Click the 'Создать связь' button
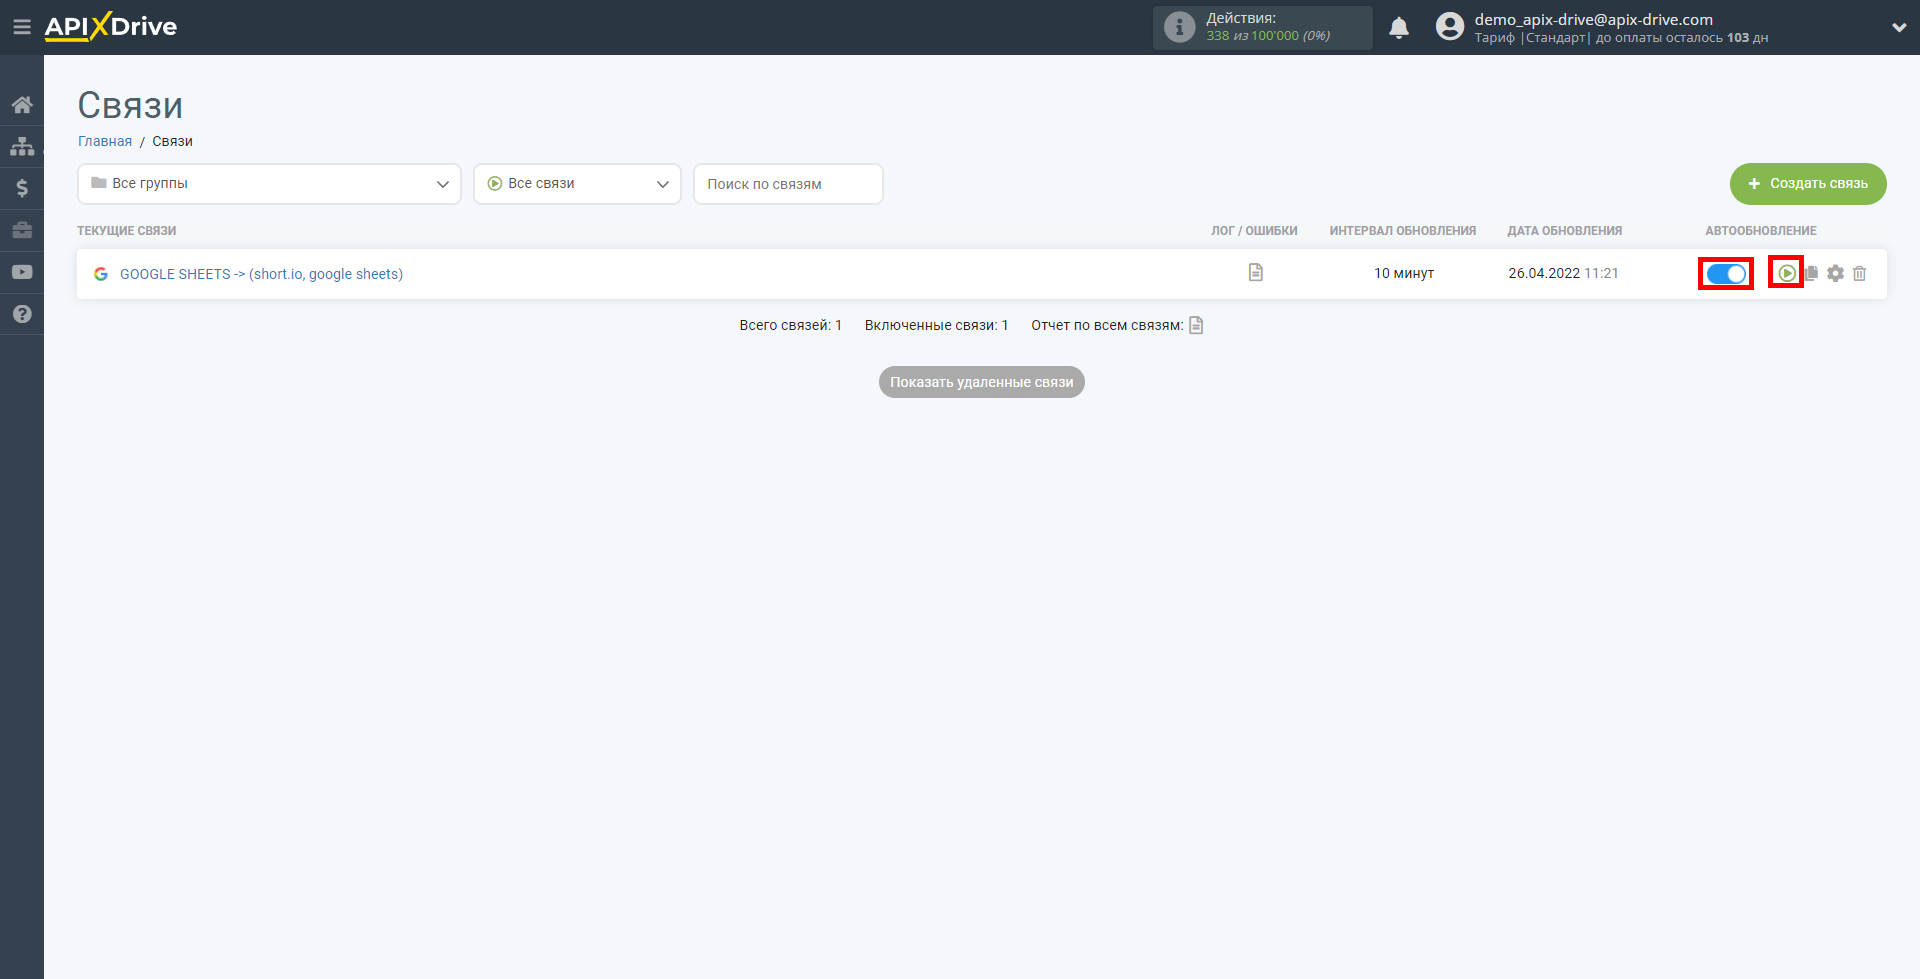The image size is (1920, 979). [x=1808, y=184]
